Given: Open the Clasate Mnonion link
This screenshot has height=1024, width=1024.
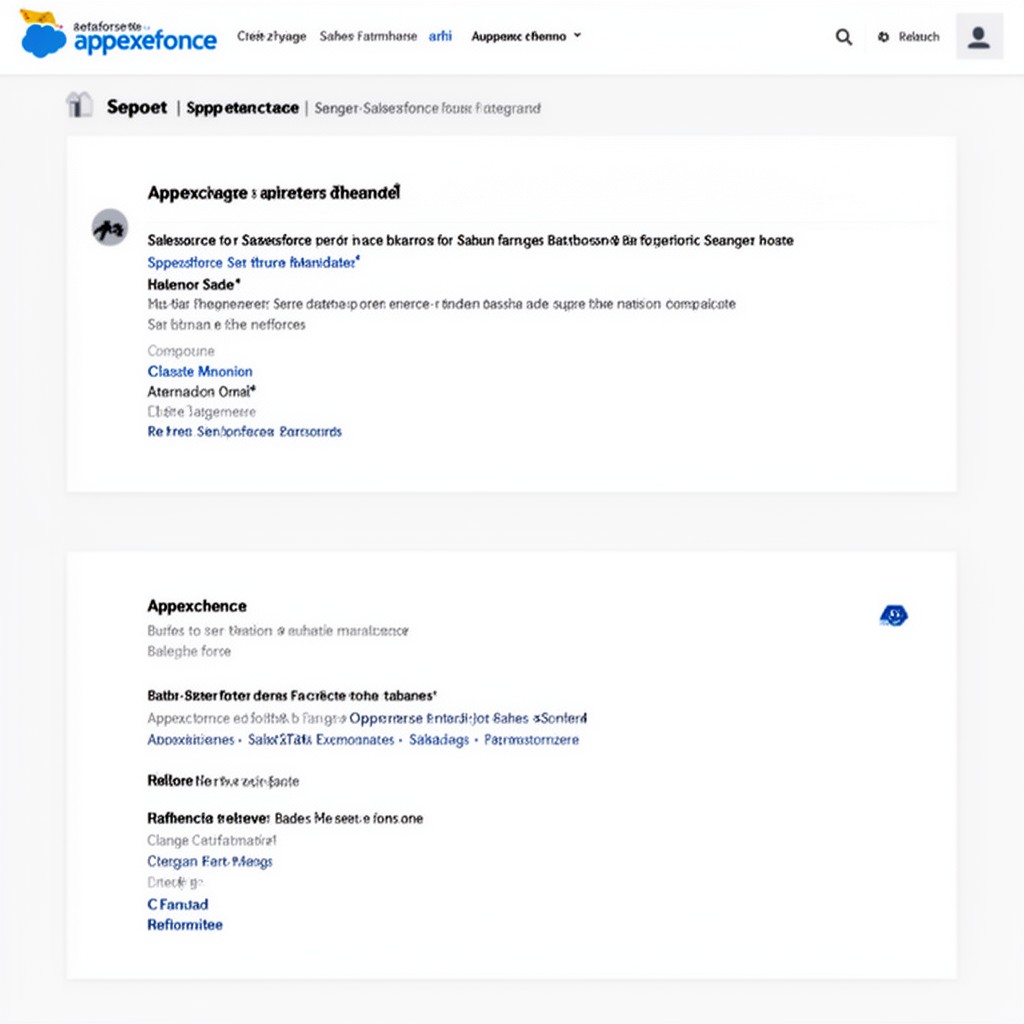Looking at the screenshot, I should click(200, 371).
